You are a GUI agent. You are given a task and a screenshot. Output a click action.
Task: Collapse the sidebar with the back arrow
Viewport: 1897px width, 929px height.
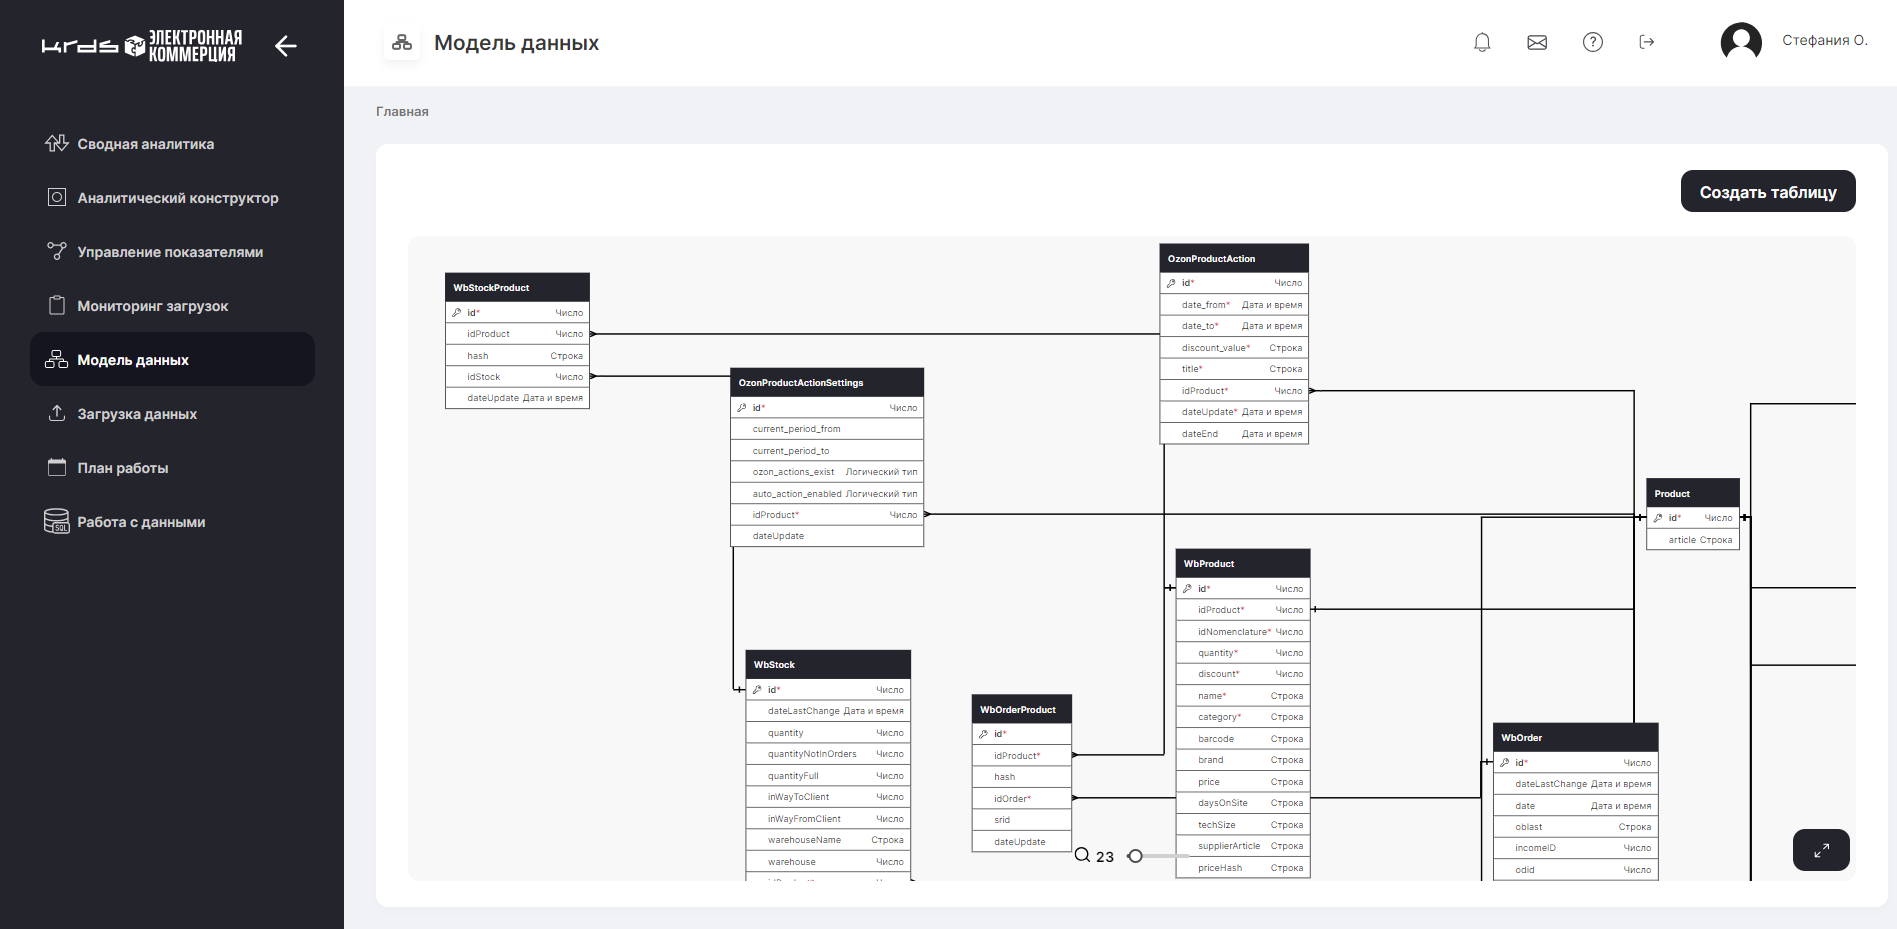286,45
